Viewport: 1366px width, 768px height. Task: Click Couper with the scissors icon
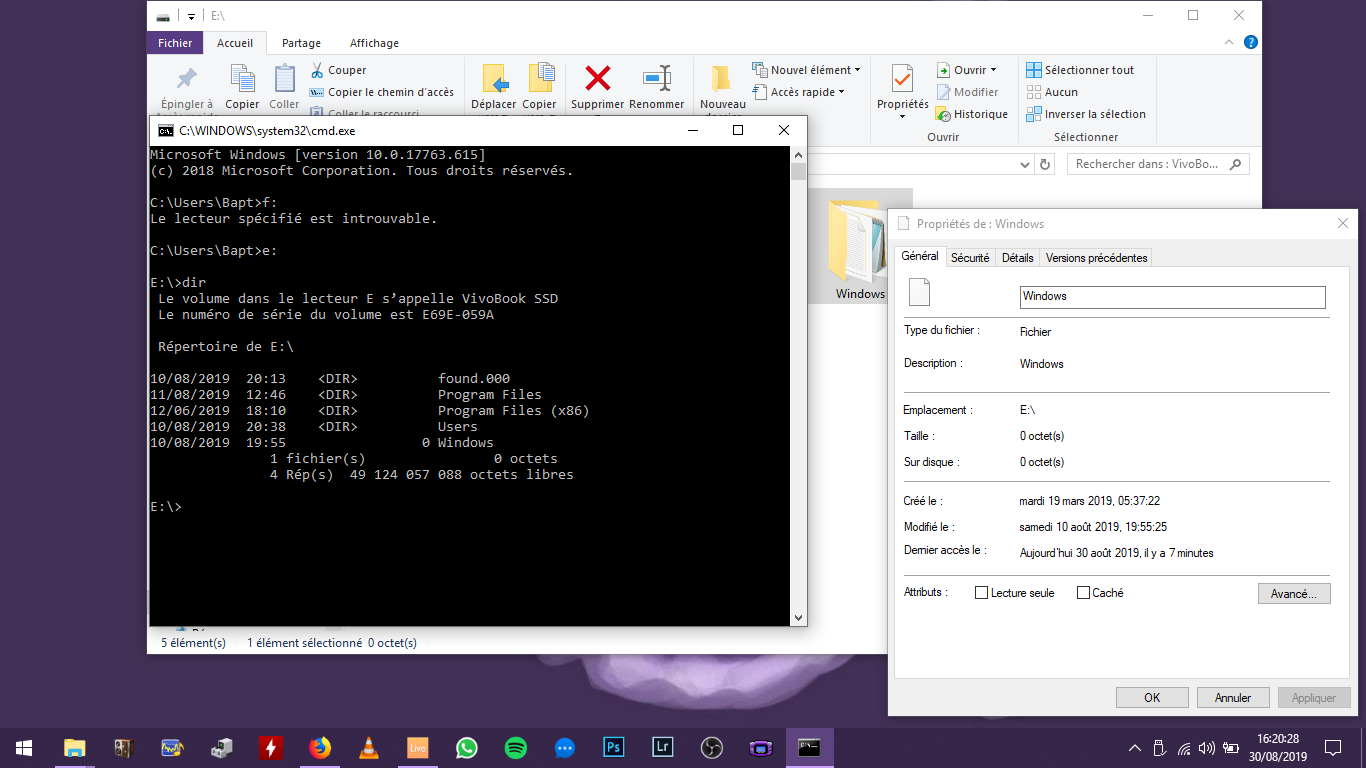pos(338,70)
